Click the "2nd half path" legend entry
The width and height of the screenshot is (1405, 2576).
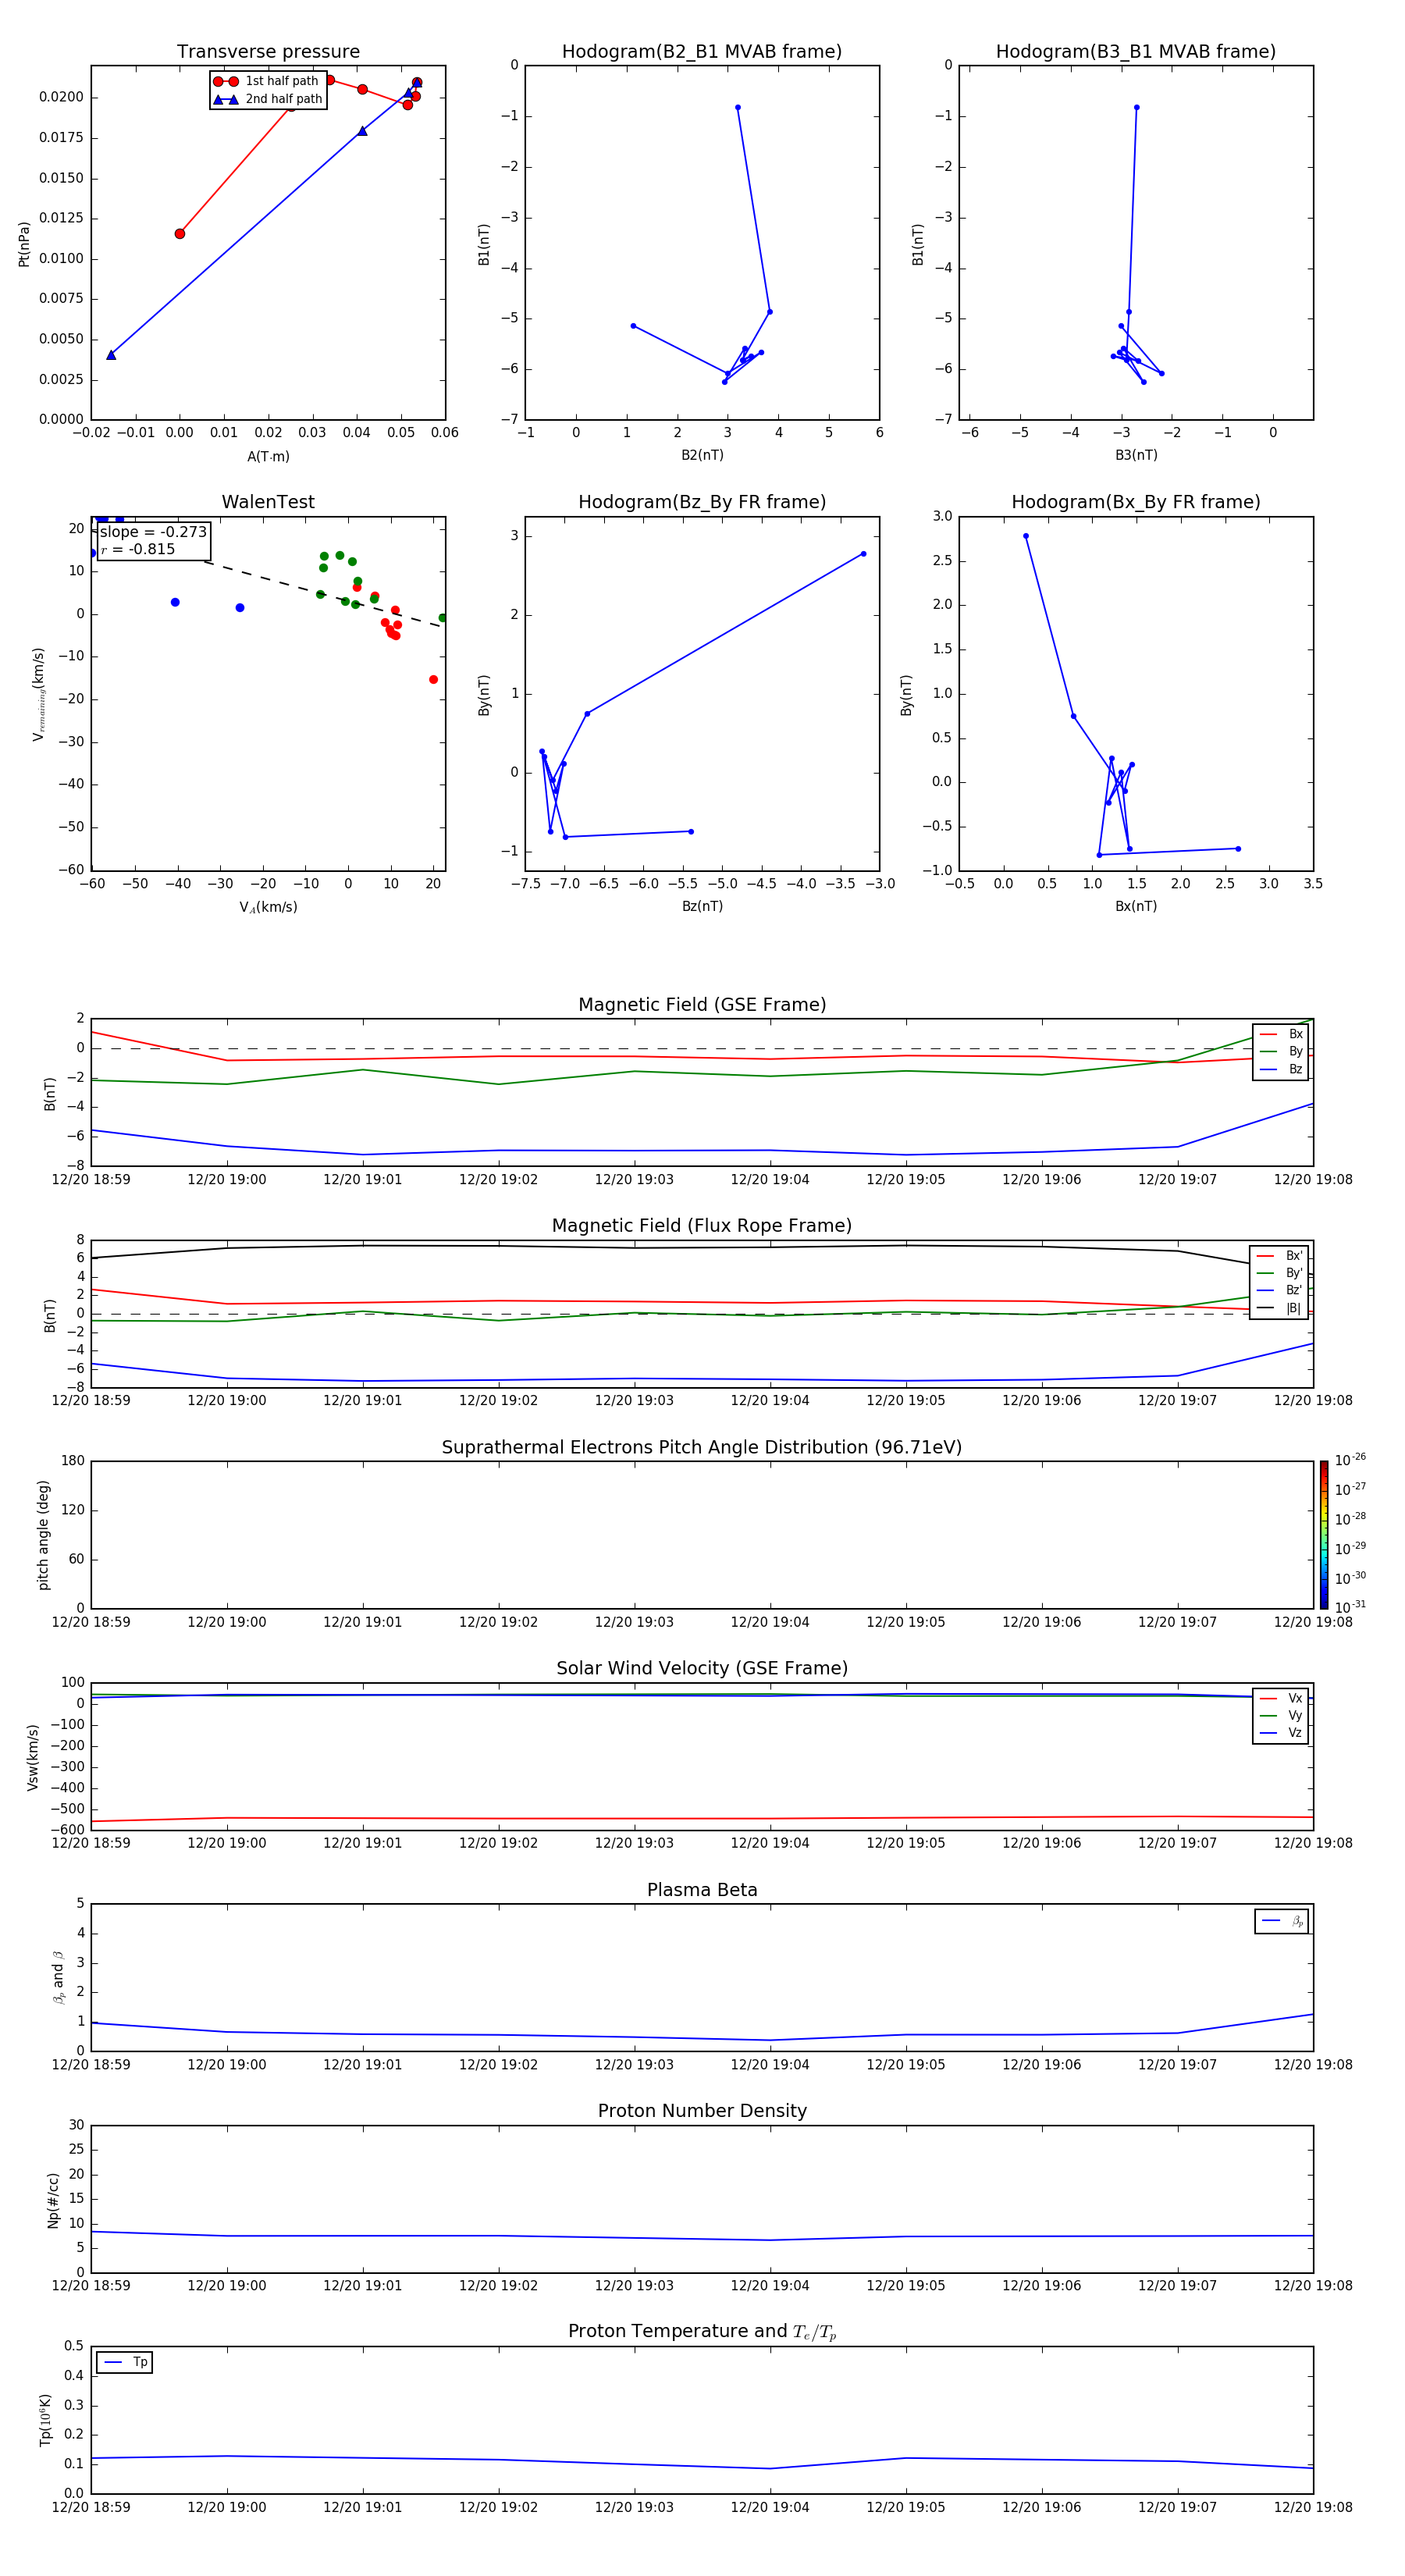pyautogui.click(x=268, y=99)
